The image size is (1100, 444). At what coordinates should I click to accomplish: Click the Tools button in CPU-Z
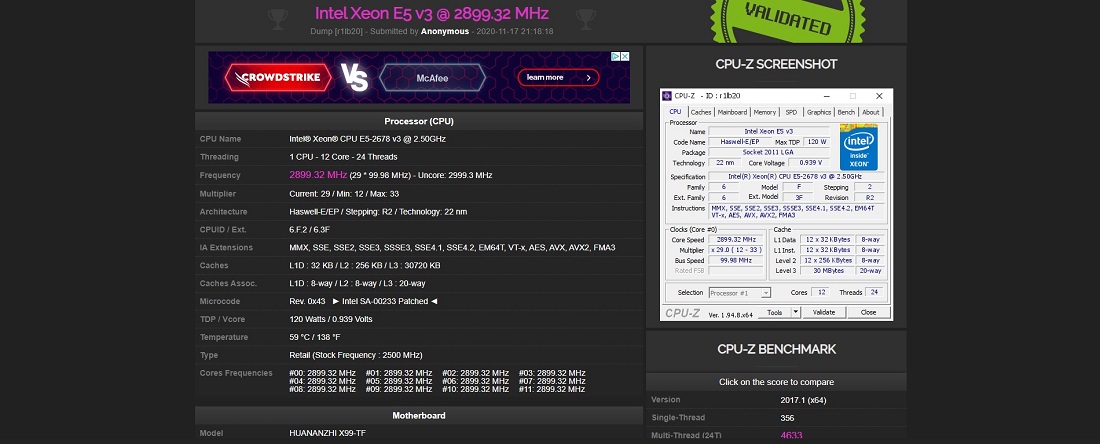tap(774, 312)
